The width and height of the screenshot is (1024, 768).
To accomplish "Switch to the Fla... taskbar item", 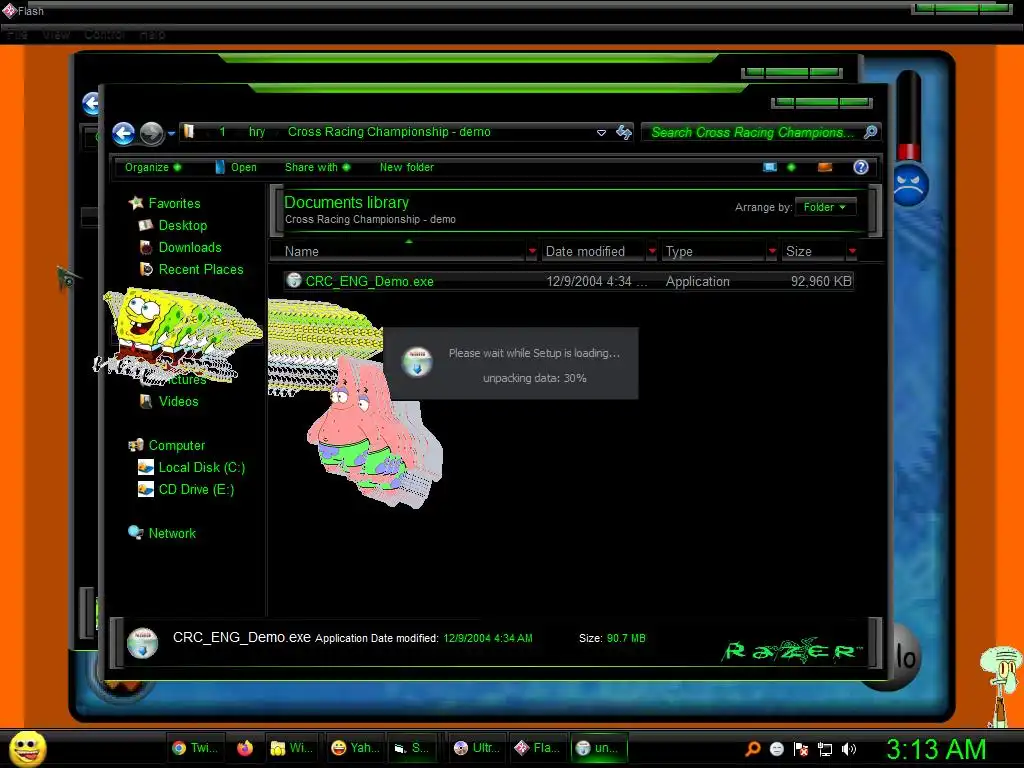I will pyautogui.click(x=538, y=748).
